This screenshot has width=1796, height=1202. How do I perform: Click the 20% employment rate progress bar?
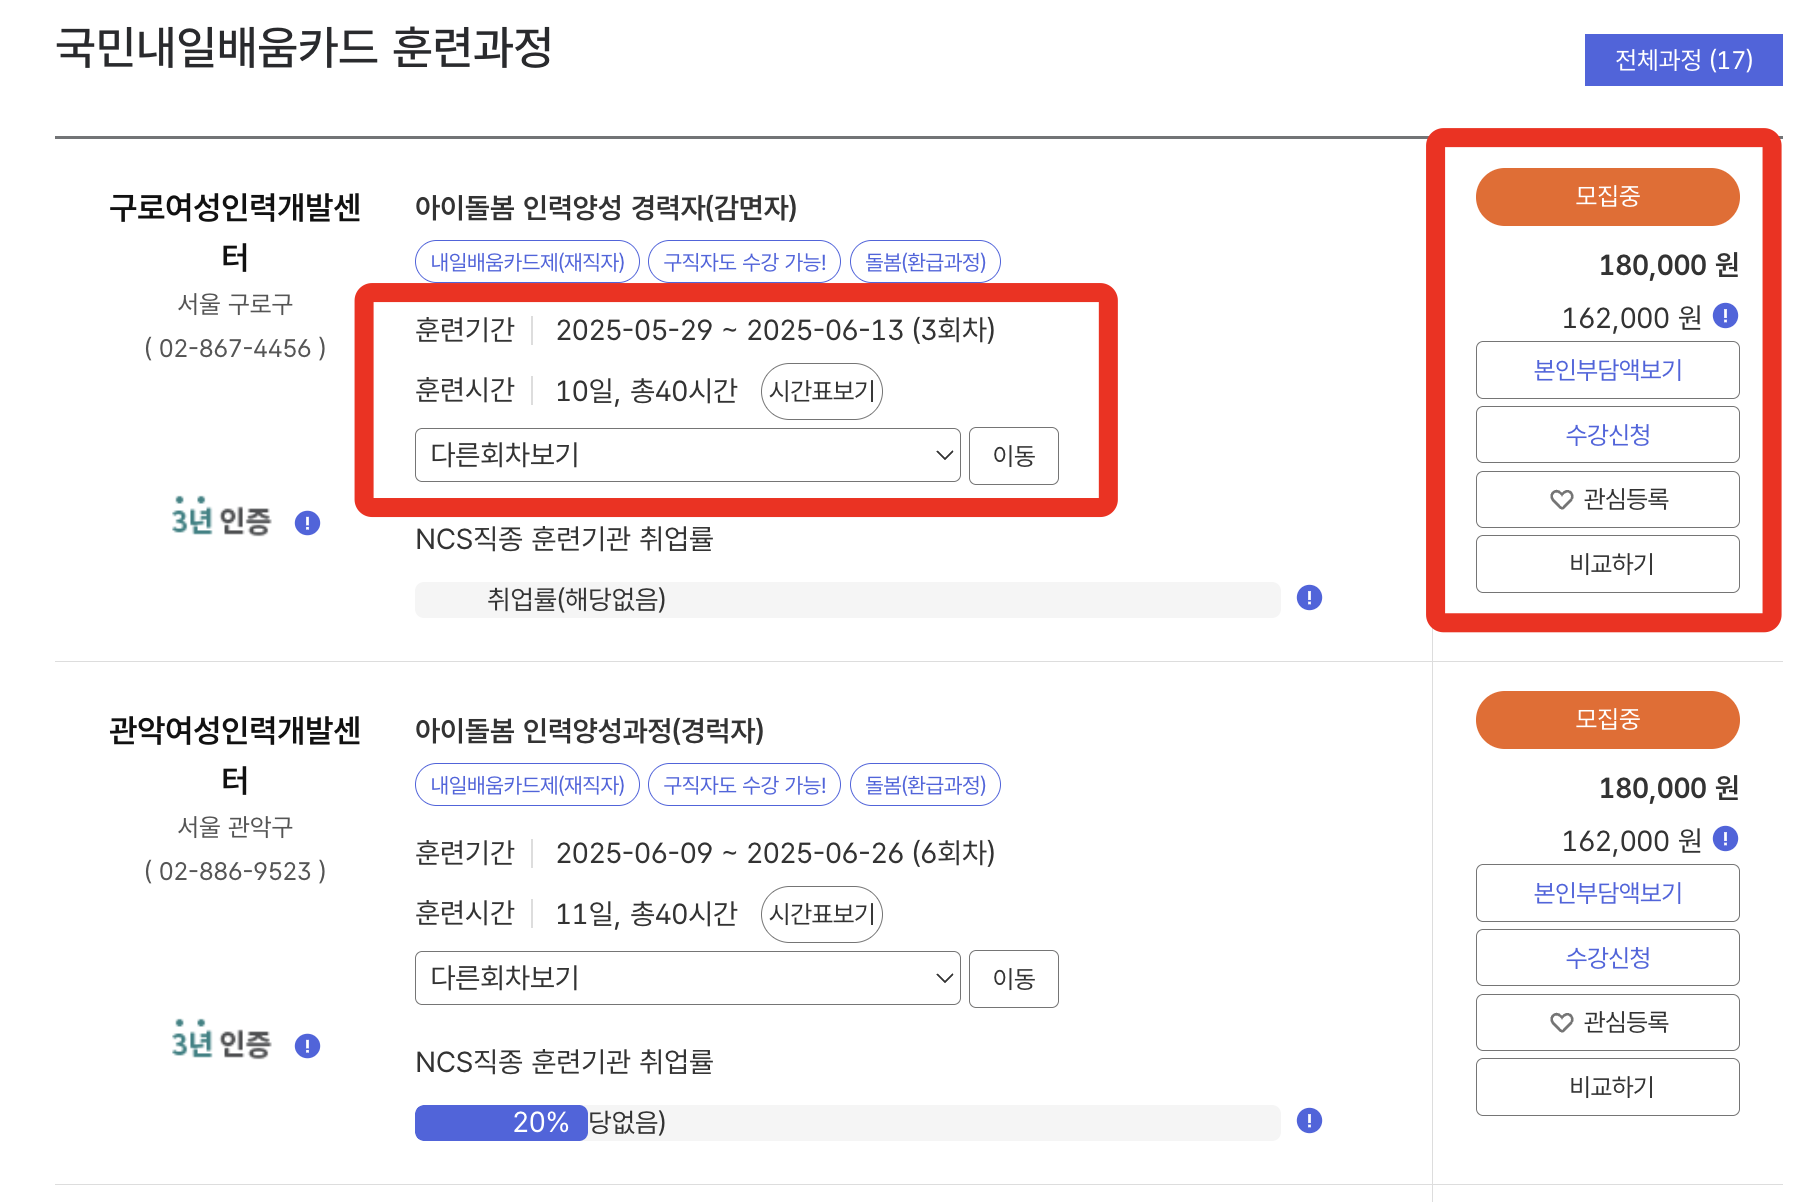pos(500,1122)
